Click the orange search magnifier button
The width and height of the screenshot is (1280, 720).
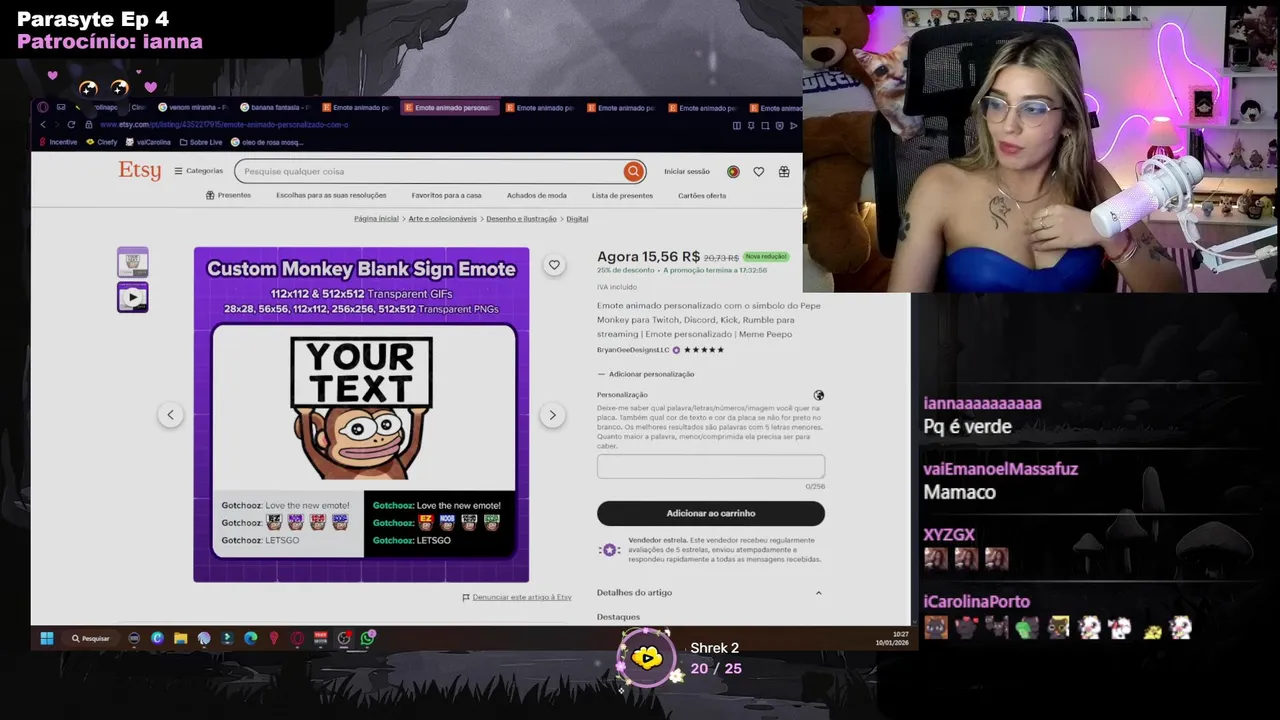coord(633,172)
